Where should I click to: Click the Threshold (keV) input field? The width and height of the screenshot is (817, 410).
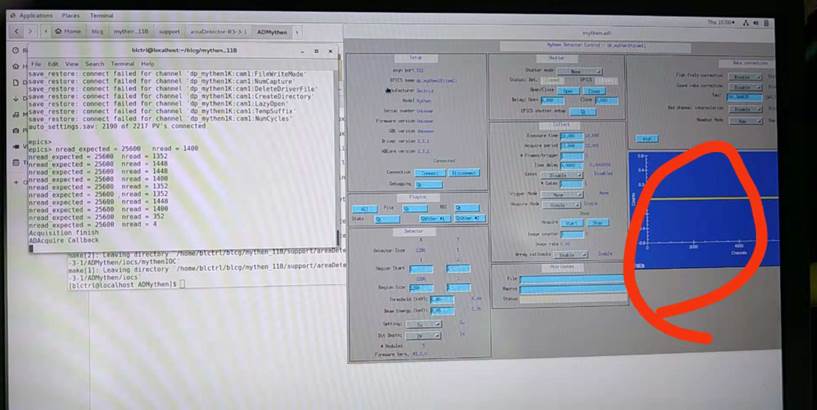tap(442, 300)
